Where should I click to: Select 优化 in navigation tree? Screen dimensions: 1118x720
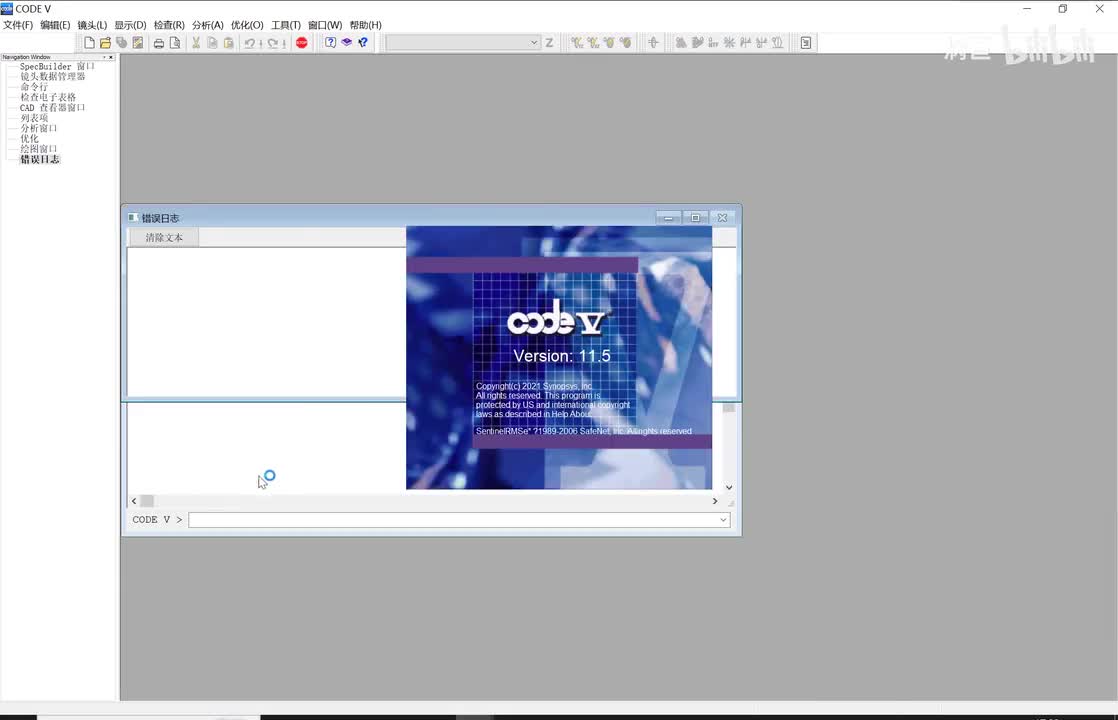pos(29,138)
